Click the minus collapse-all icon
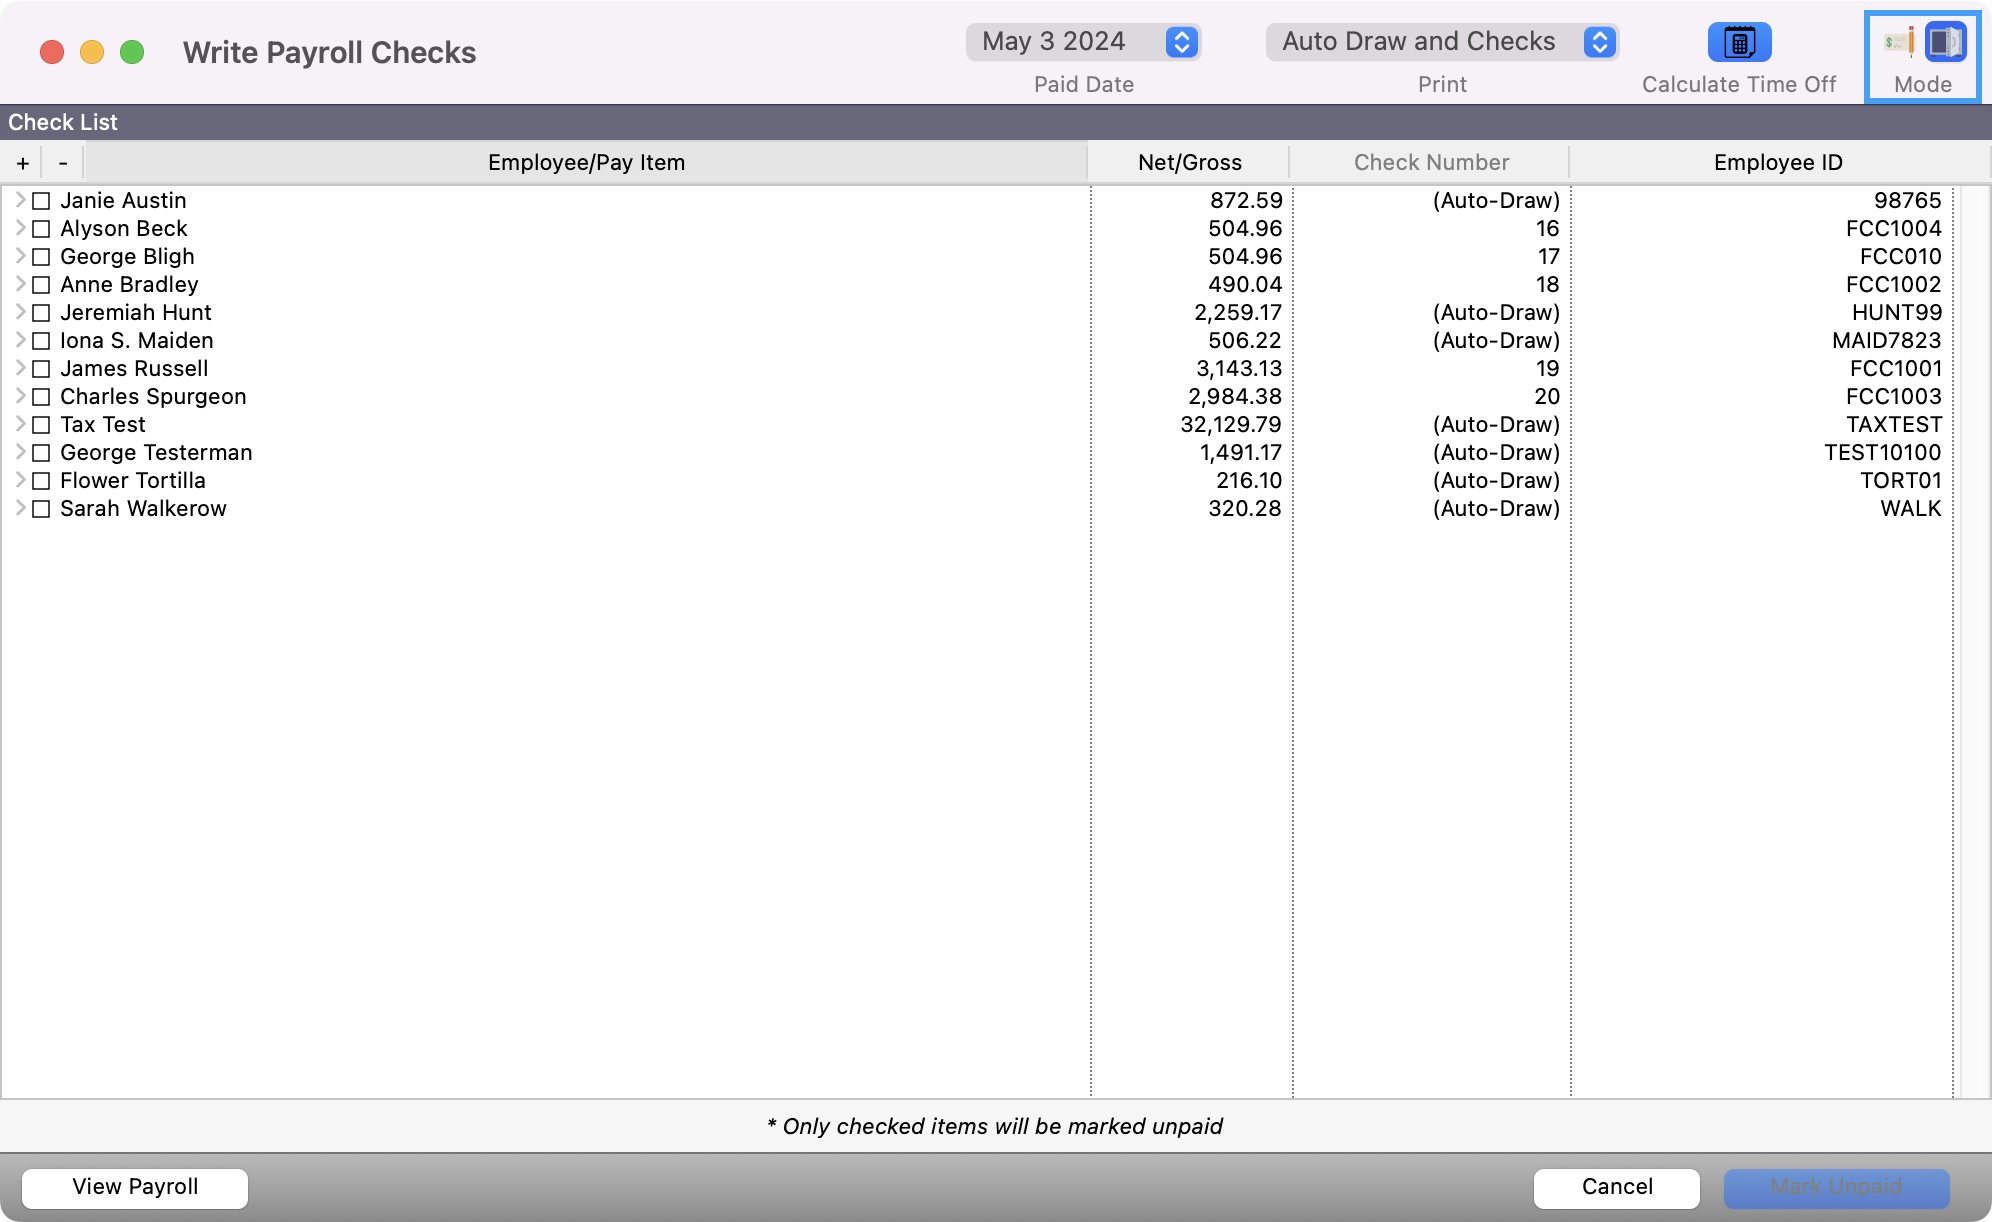 coord(63,163)
